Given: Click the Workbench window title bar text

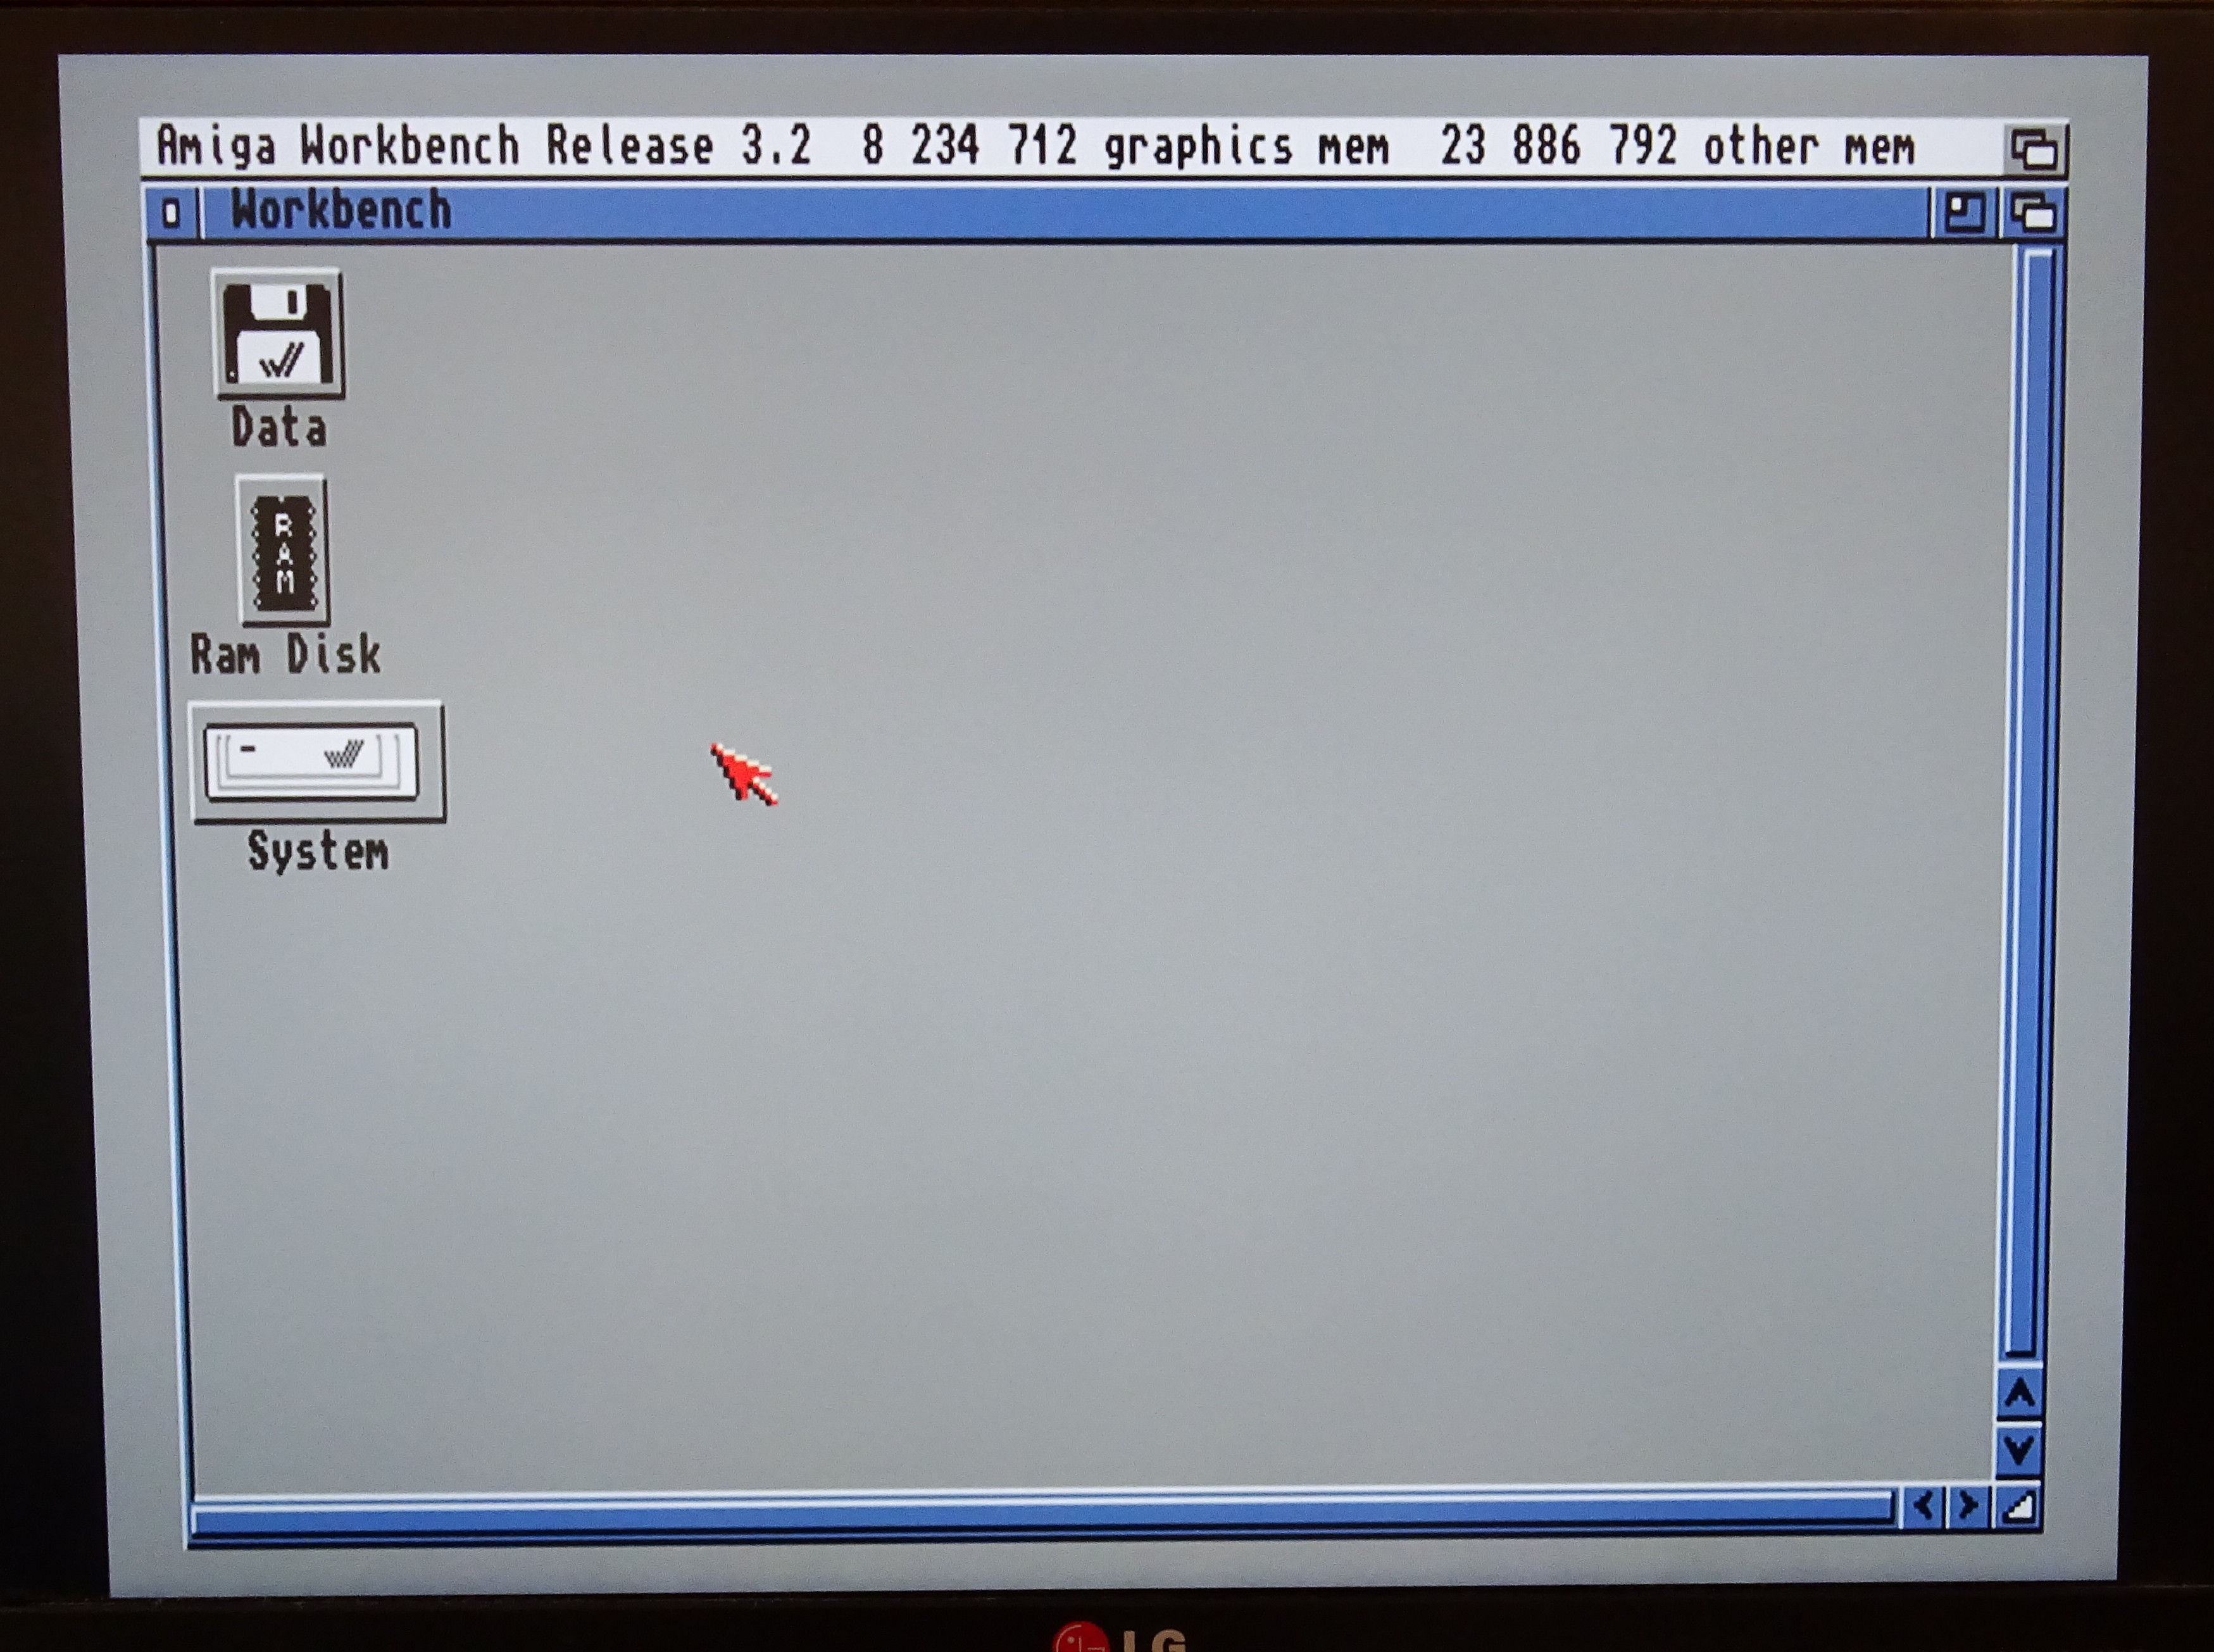Looking at the screenshot, I should pos(341,210).
